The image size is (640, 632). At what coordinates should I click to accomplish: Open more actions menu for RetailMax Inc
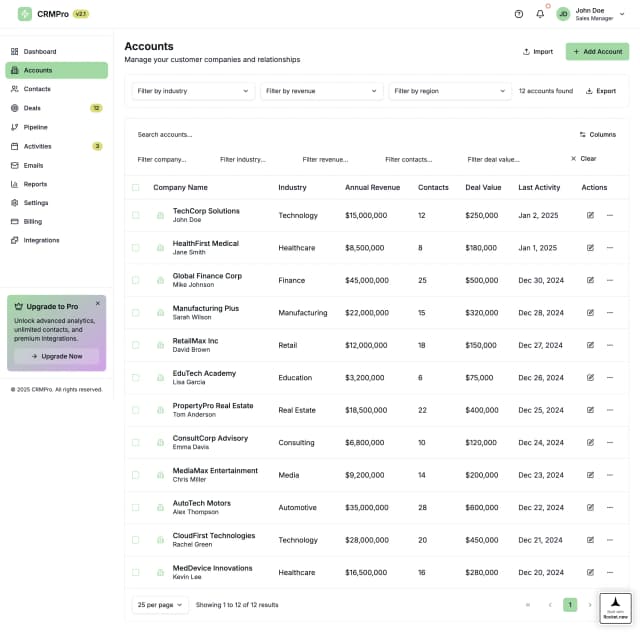point(609,345)
